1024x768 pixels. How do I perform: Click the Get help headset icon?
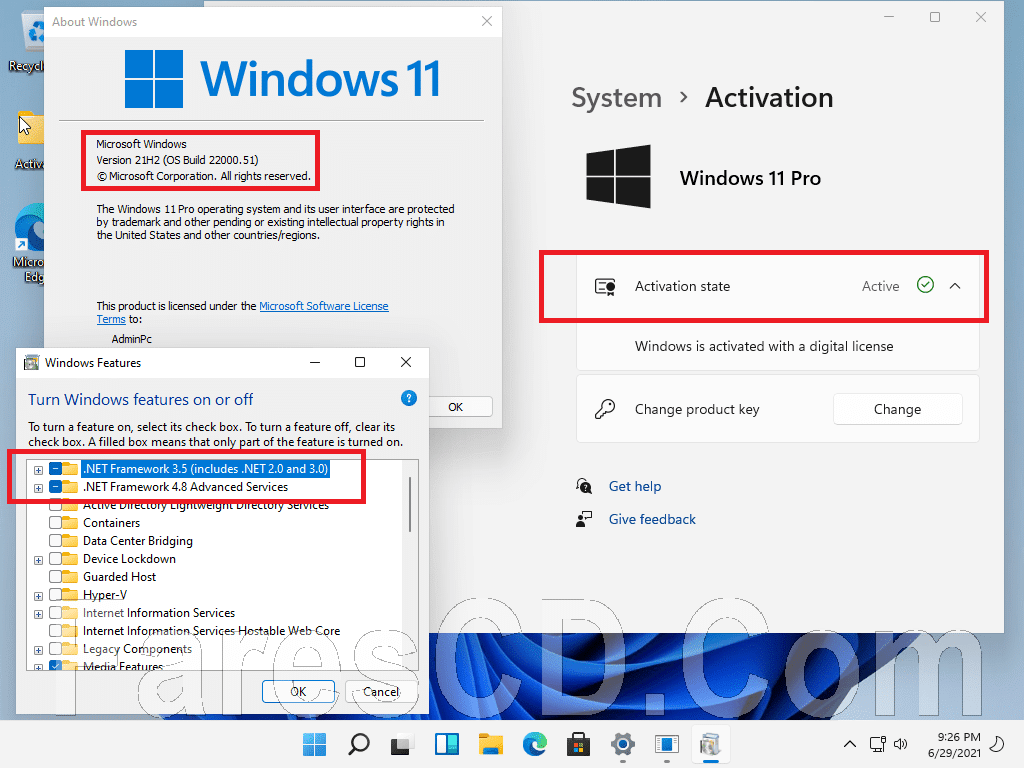(584, 487)
